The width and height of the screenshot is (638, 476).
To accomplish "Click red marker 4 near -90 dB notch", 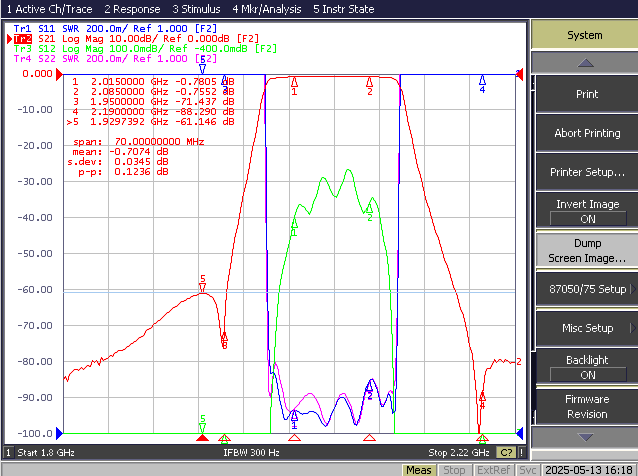I will (x=482, y=400).
